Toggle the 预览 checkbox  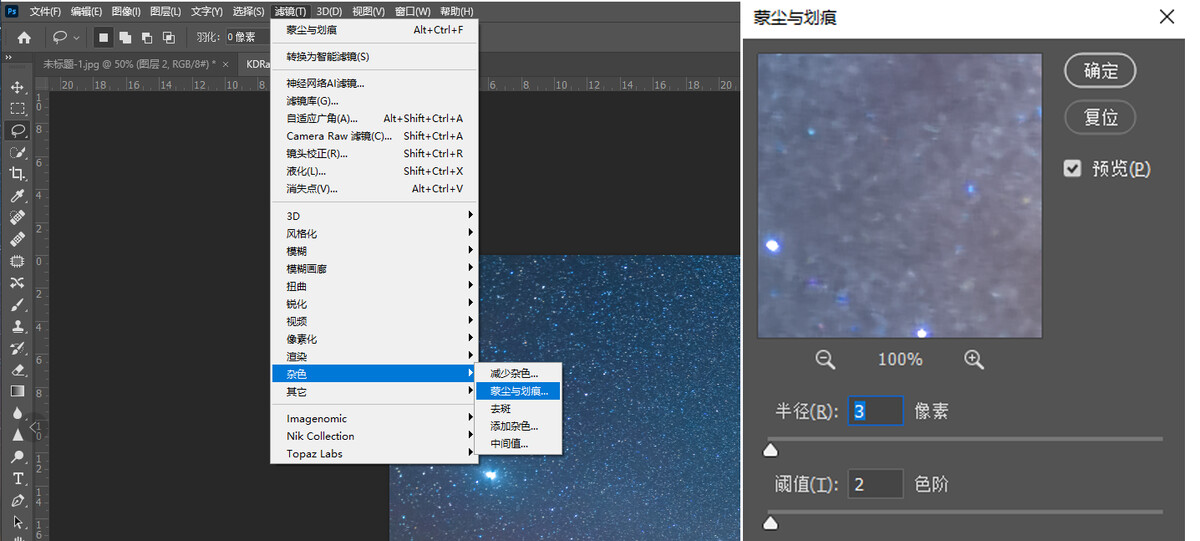point(1073,168)
